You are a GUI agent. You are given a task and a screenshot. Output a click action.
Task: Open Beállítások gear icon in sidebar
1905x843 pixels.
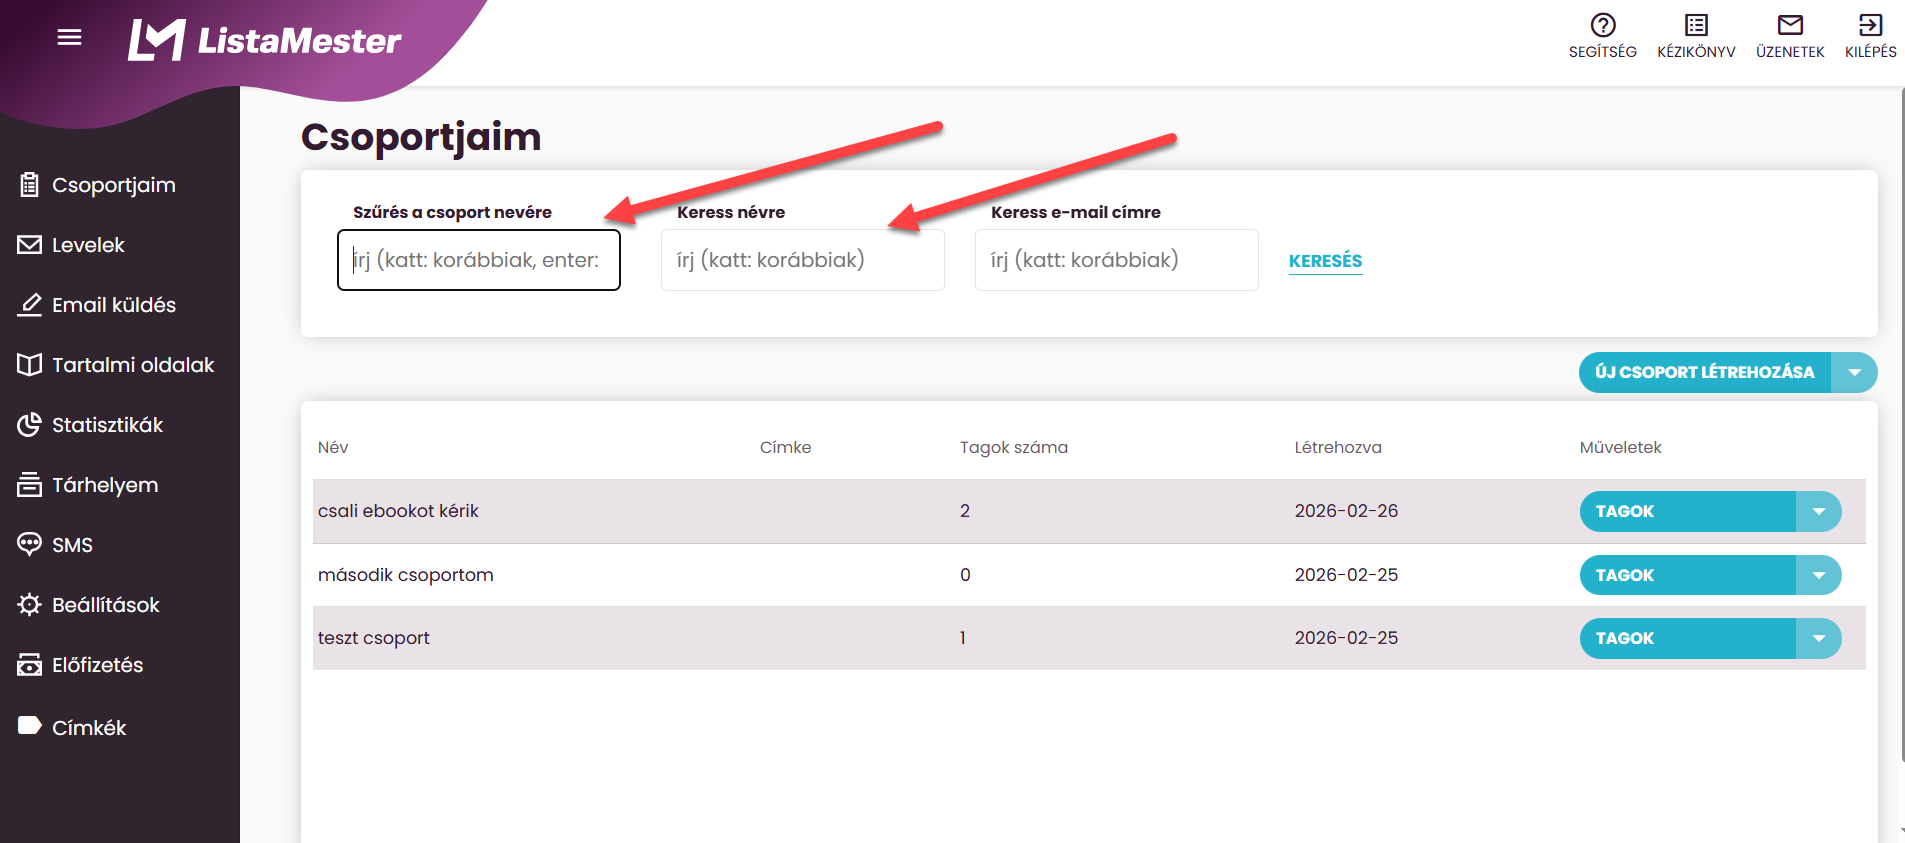[x=29, y=605]
